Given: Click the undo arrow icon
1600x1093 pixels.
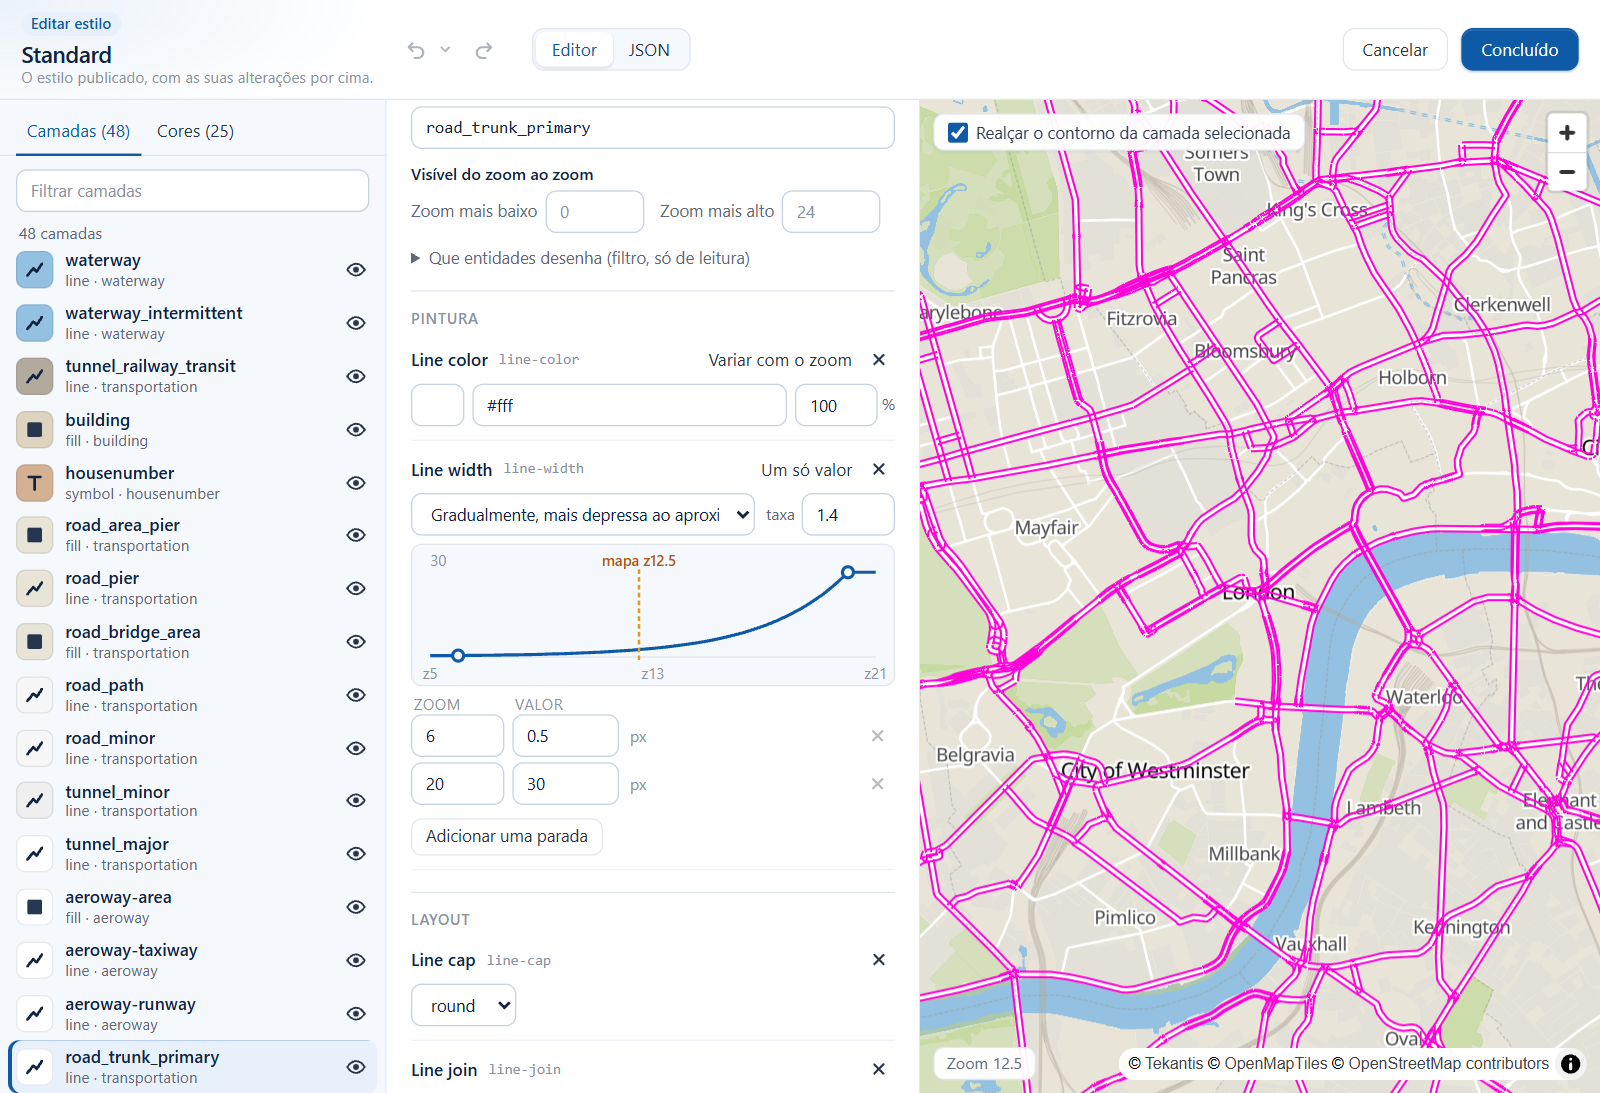Looking at the screenshot, I should [x=416, y=50].
